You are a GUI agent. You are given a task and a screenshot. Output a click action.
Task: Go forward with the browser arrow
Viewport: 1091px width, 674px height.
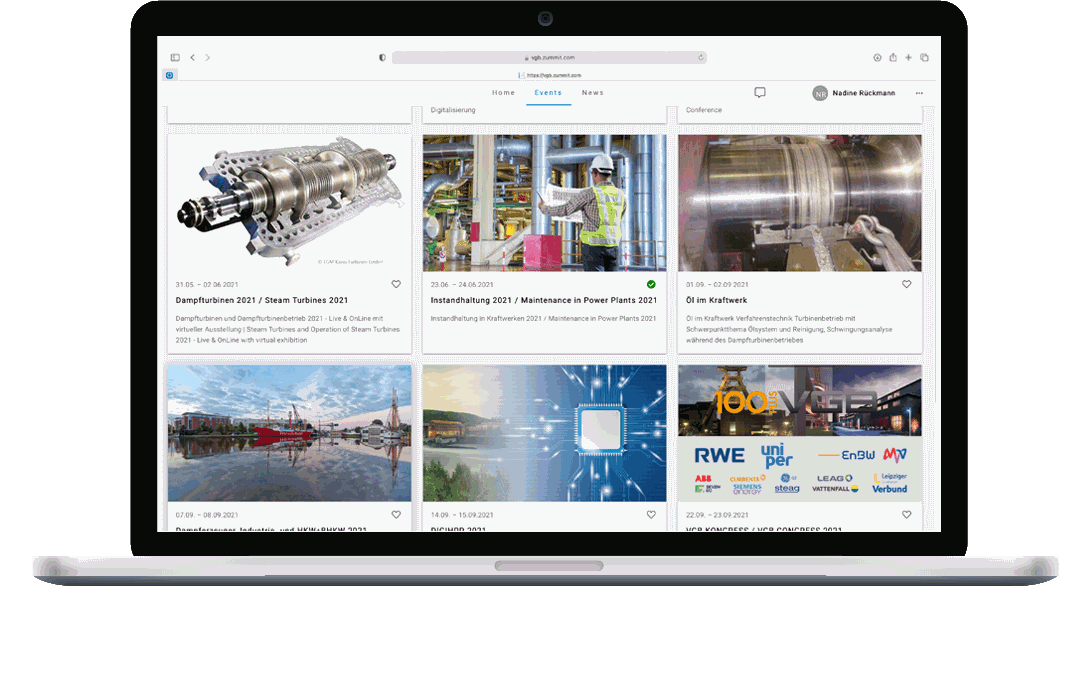(207, 58)
